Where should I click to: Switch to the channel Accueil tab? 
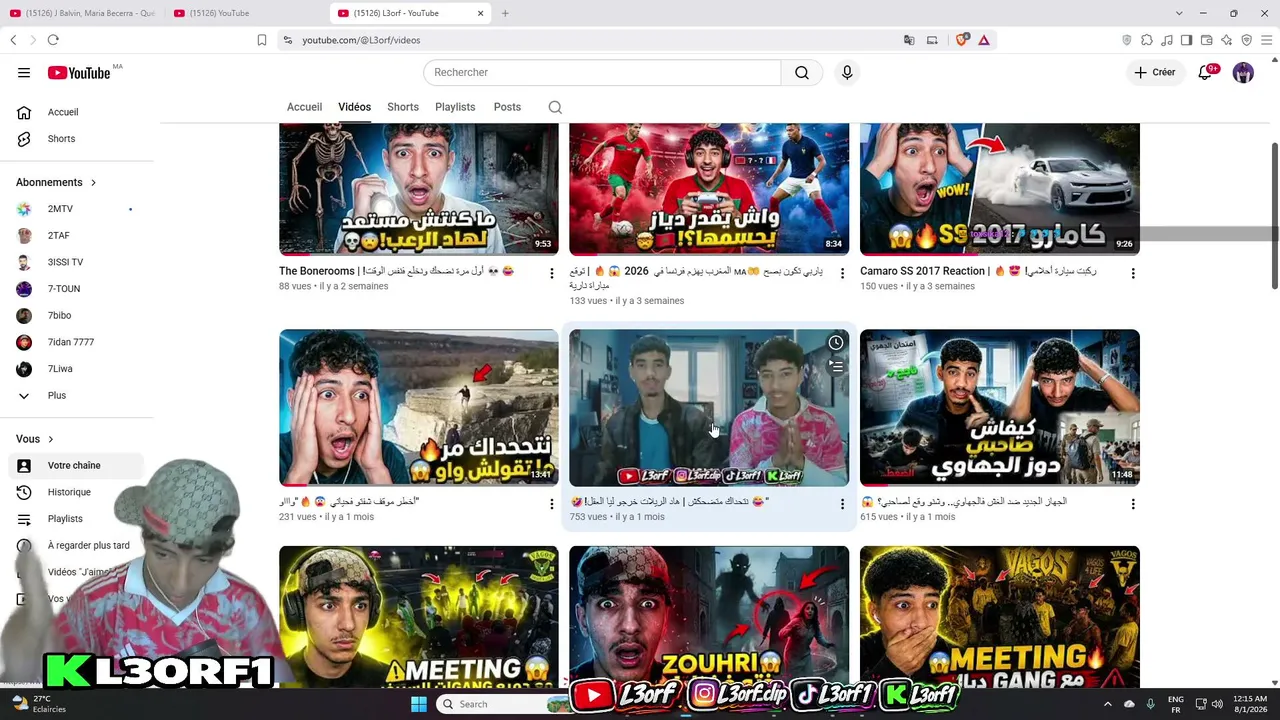pyautogui.click(x=304, y=107)
